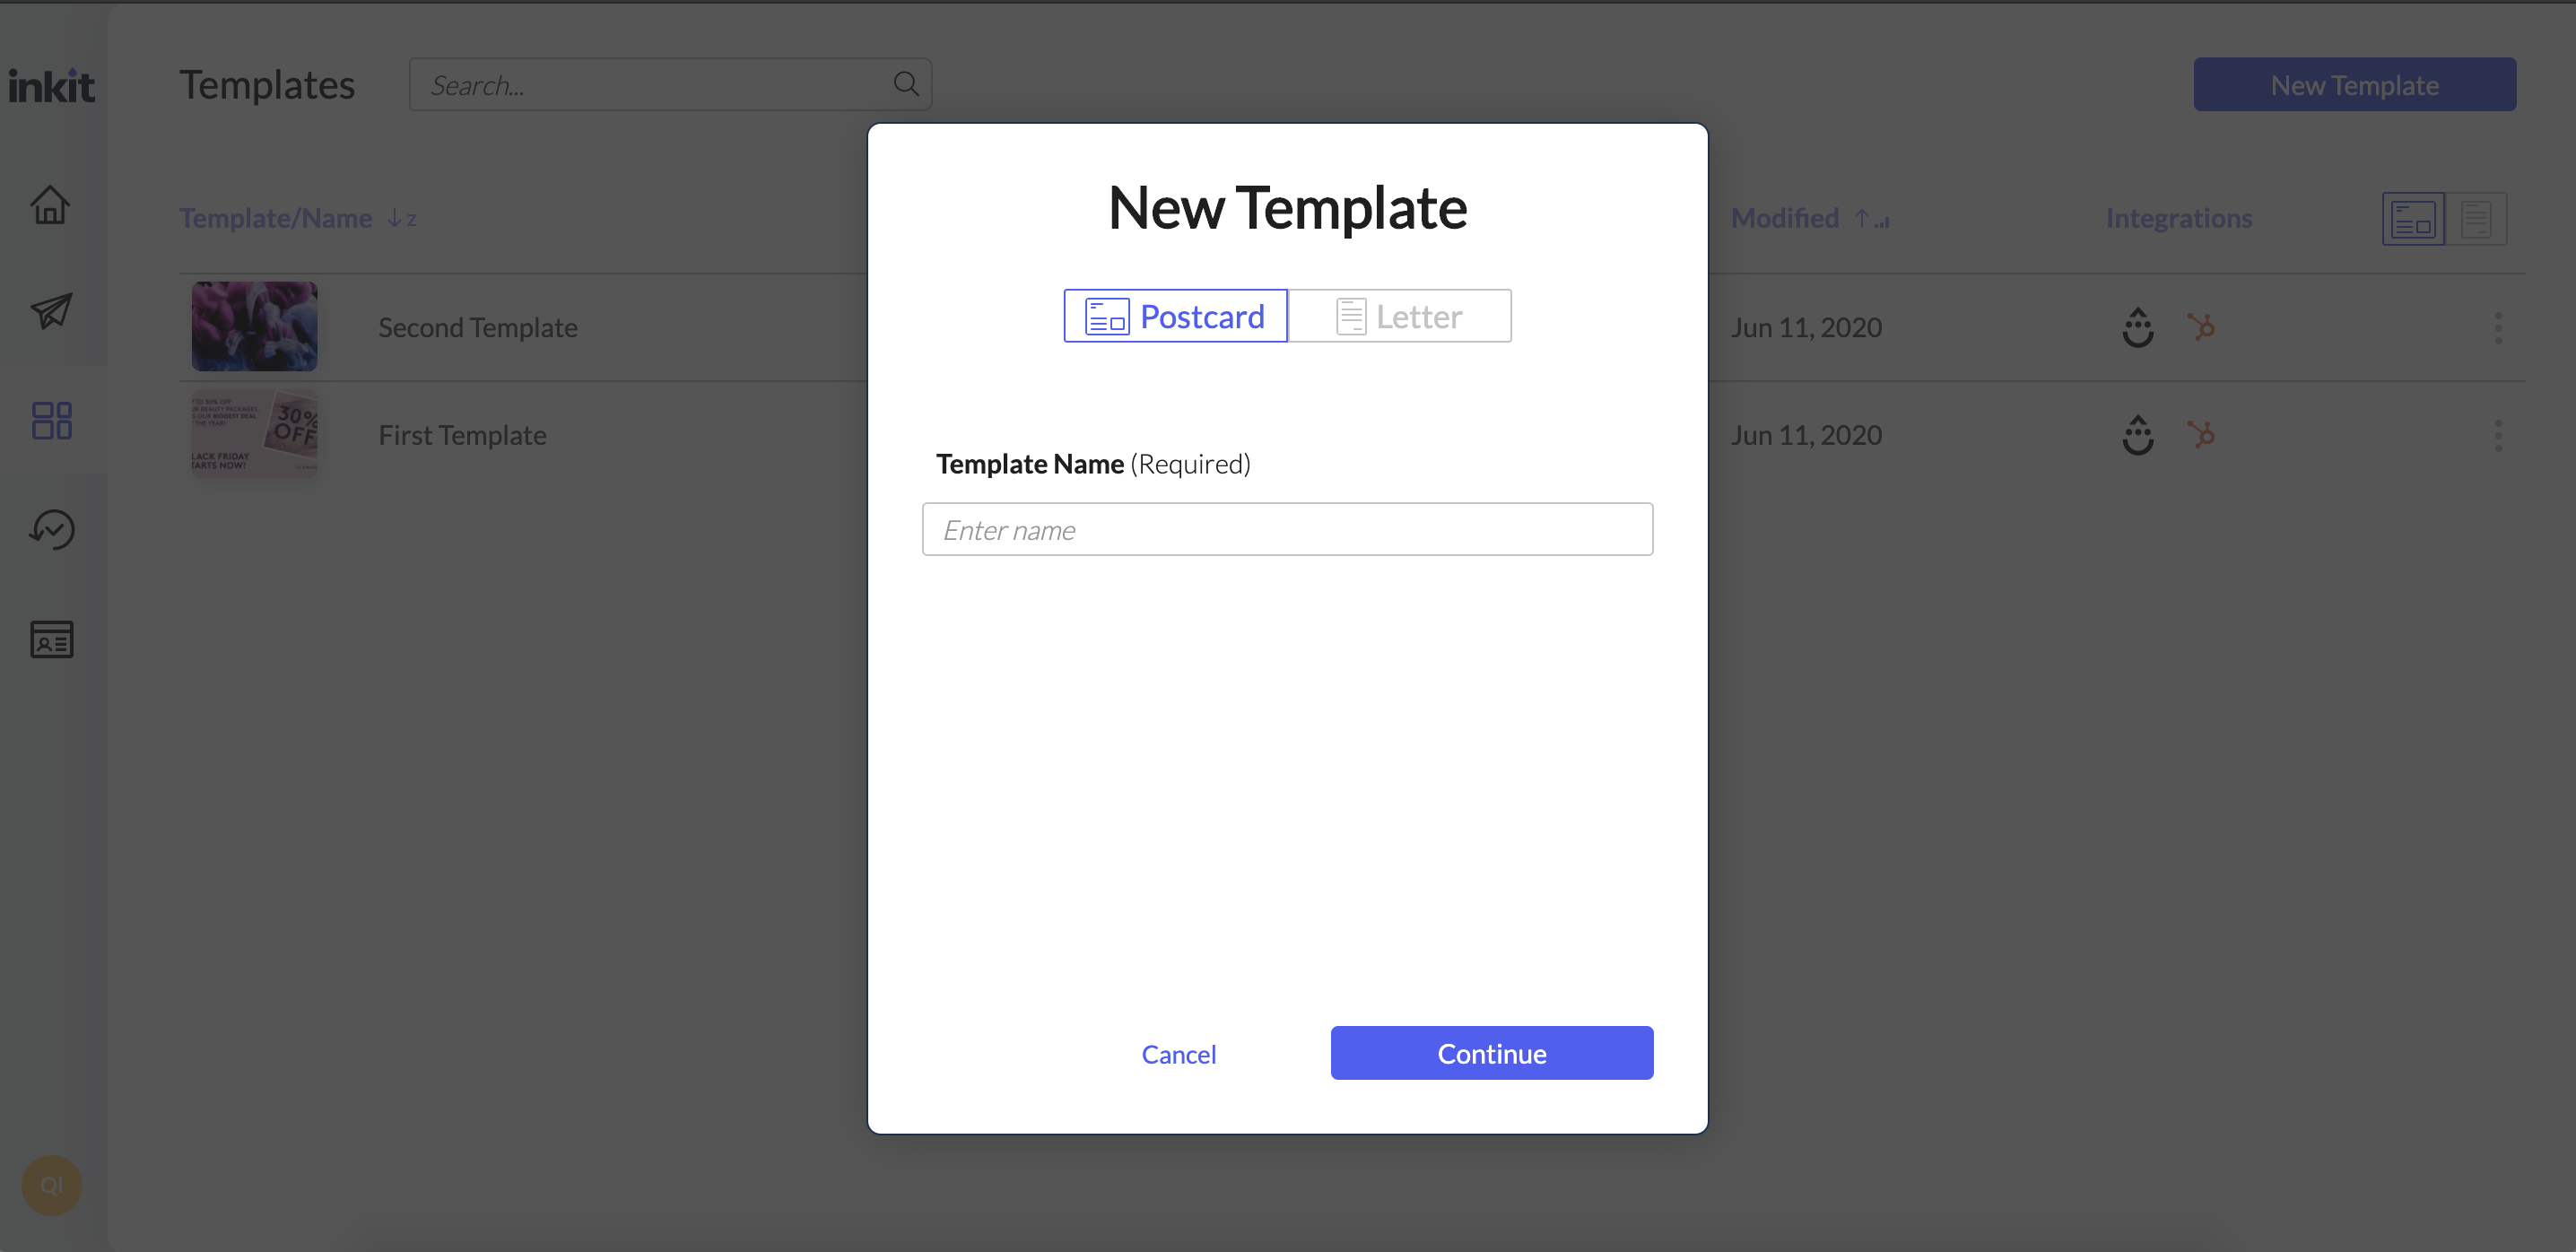This screenshot has width=2576, height=1252.
Task: Open Second Template more options menu
Action: coord(2498,327)
